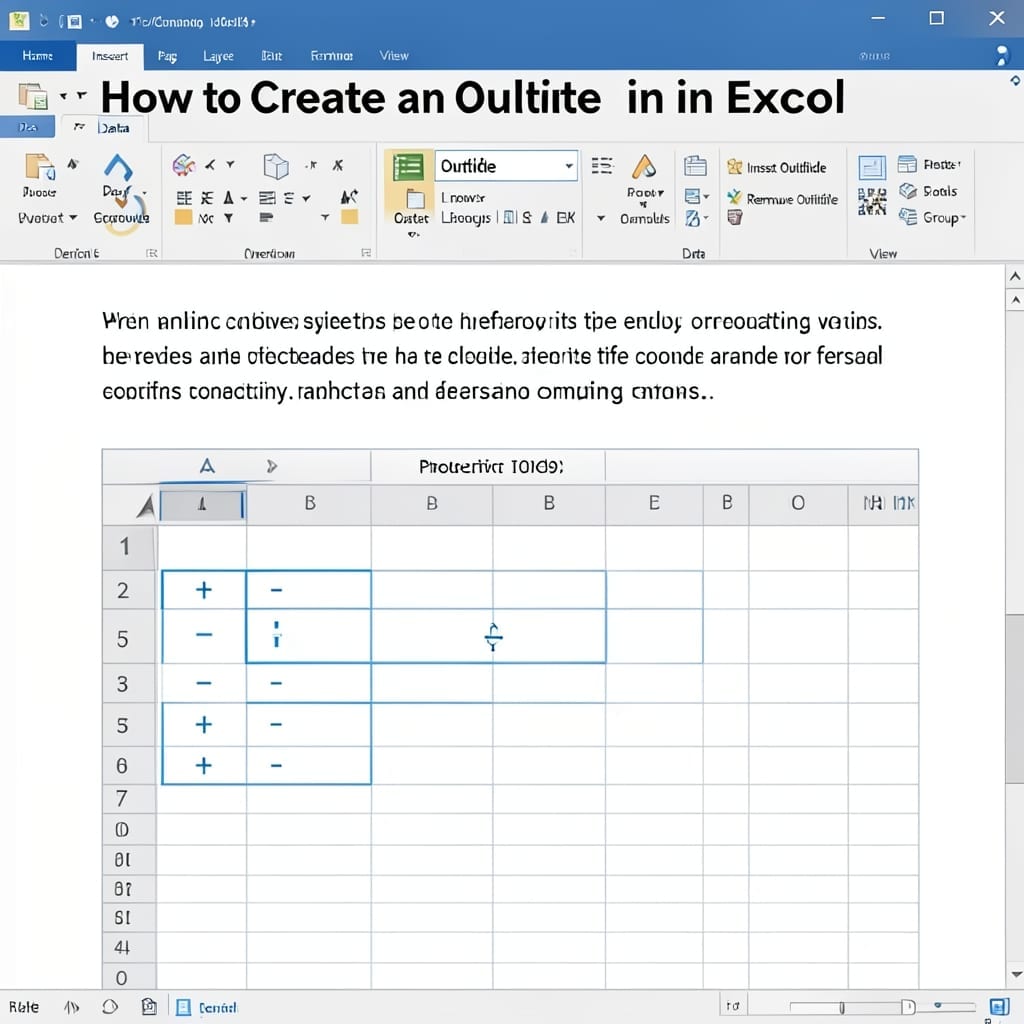Click the blue Cenád page icon

click(x=184, y=1007)
